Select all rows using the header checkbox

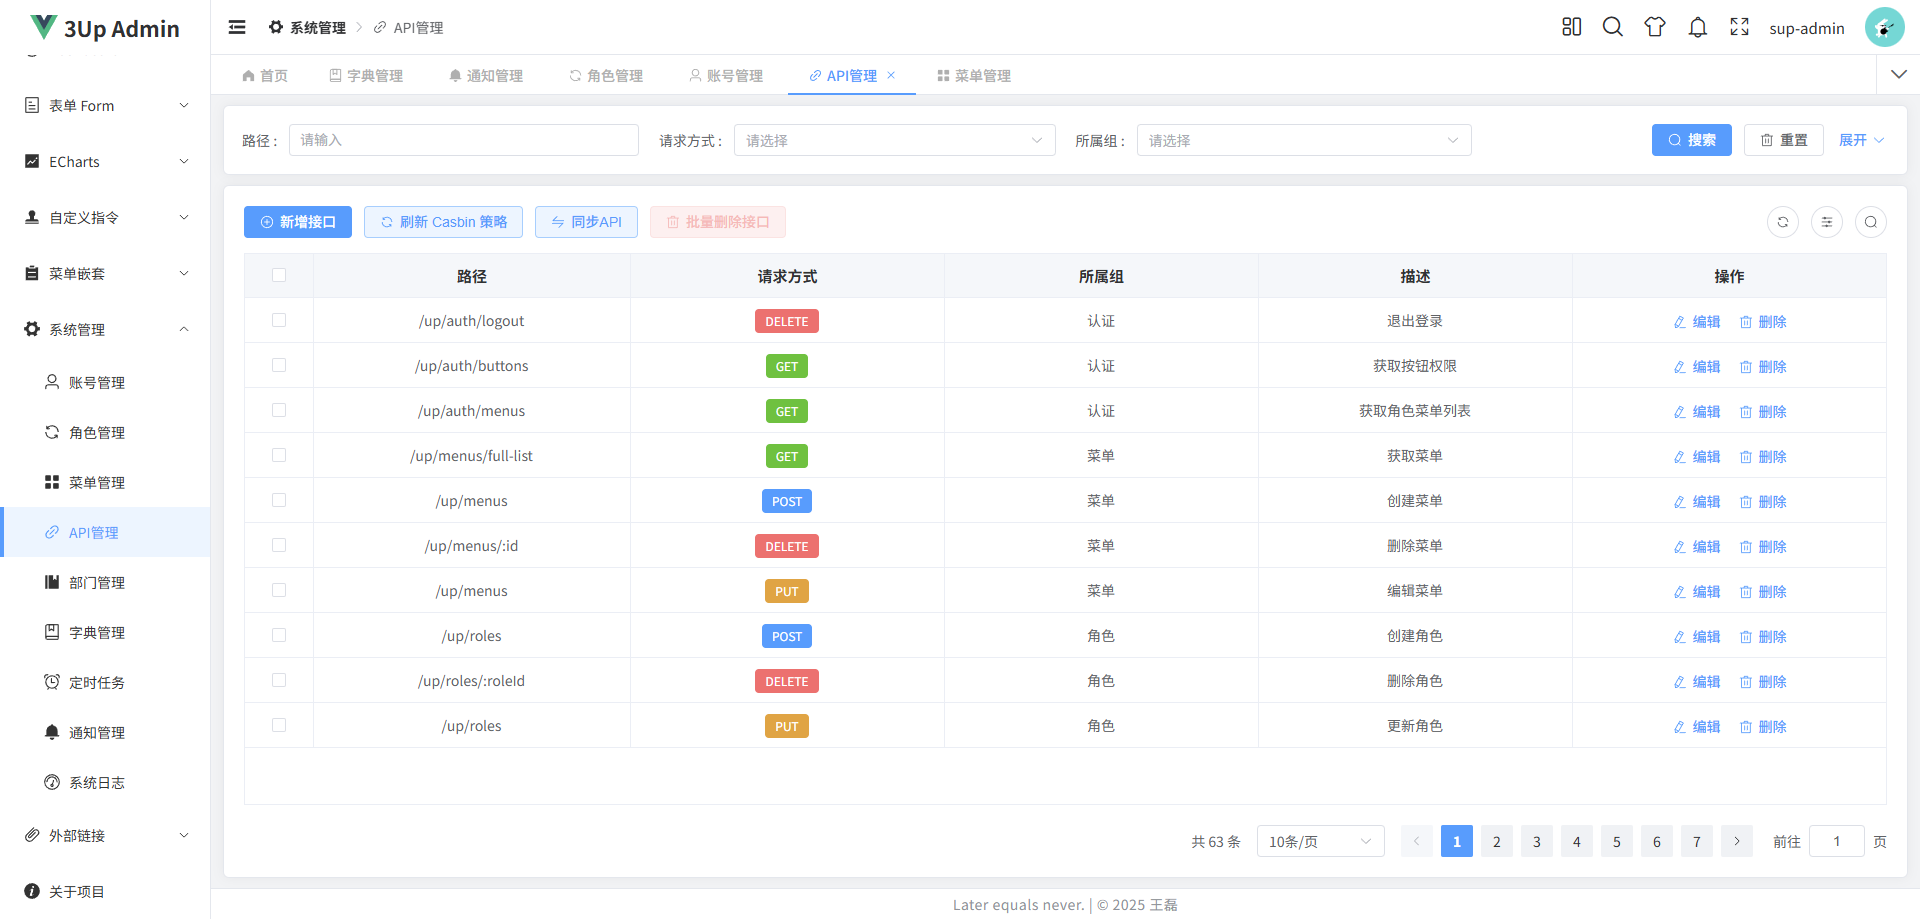point(279,275)
